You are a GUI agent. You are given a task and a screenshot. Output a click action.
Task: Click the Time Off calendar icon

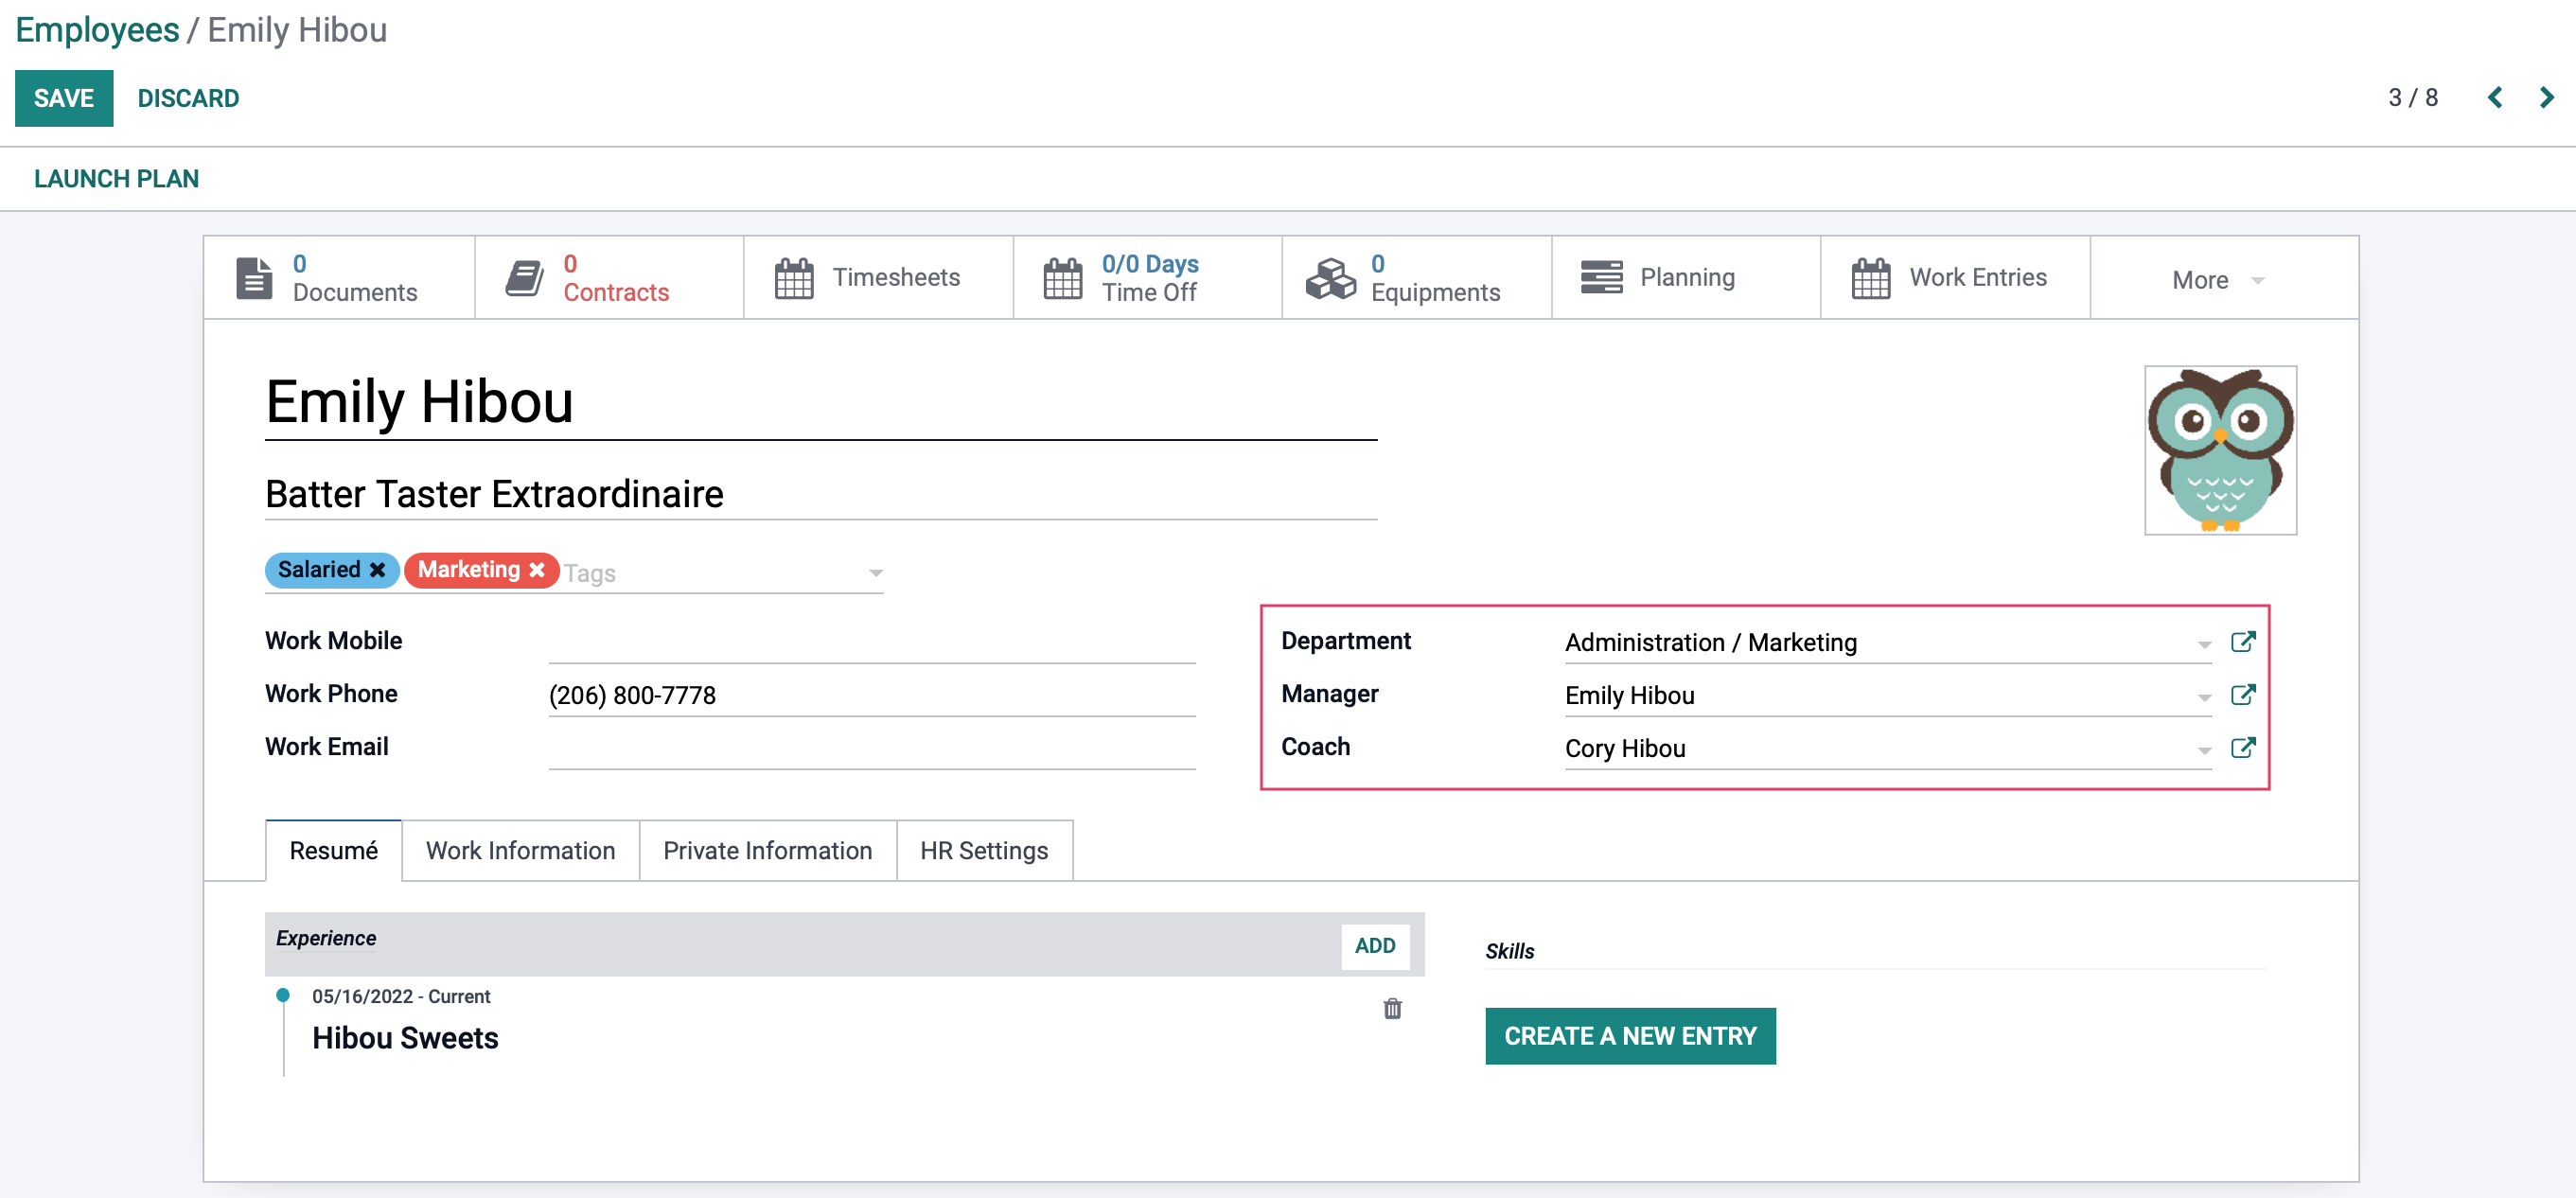click(1063, 278)
